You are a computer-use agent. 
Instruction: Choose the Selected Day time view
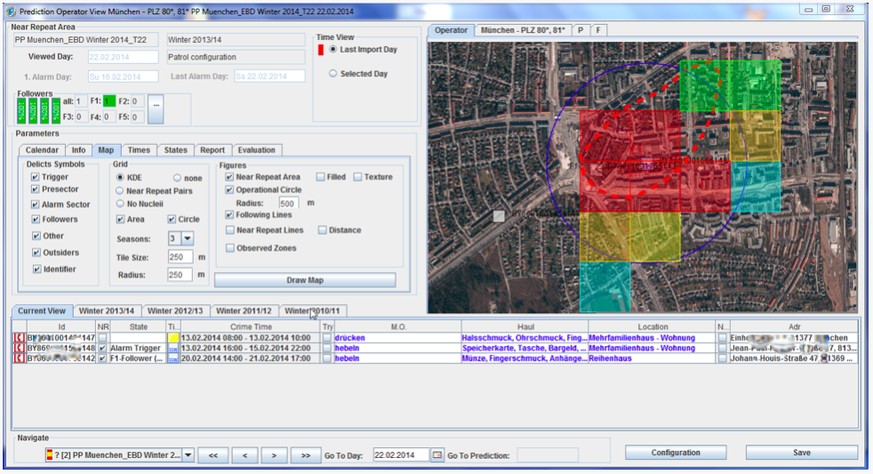tap(333, 74)
